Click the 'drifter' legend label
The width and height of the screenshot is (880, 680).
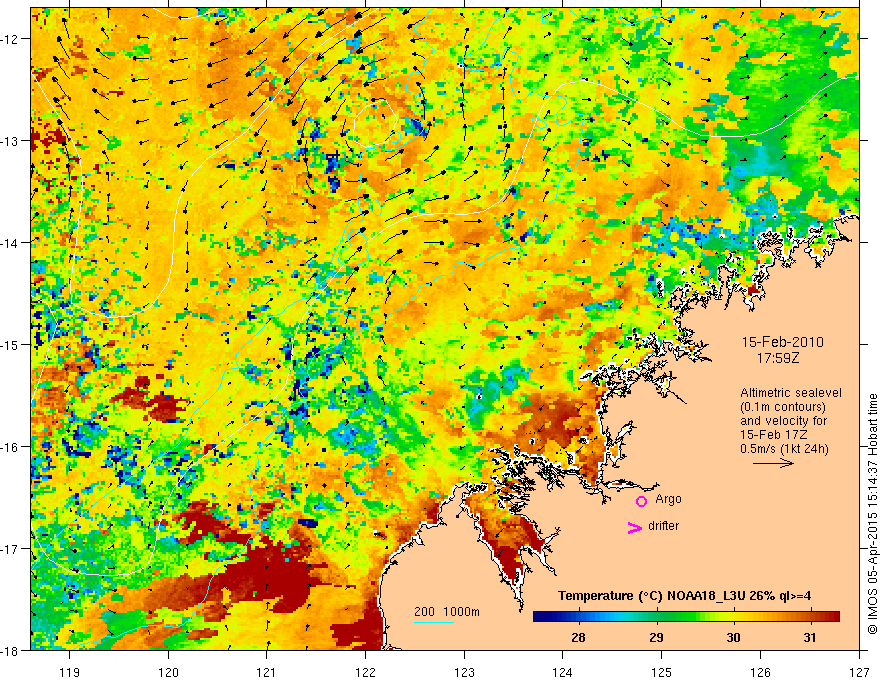pyautogui.click(x=663, y=526)
